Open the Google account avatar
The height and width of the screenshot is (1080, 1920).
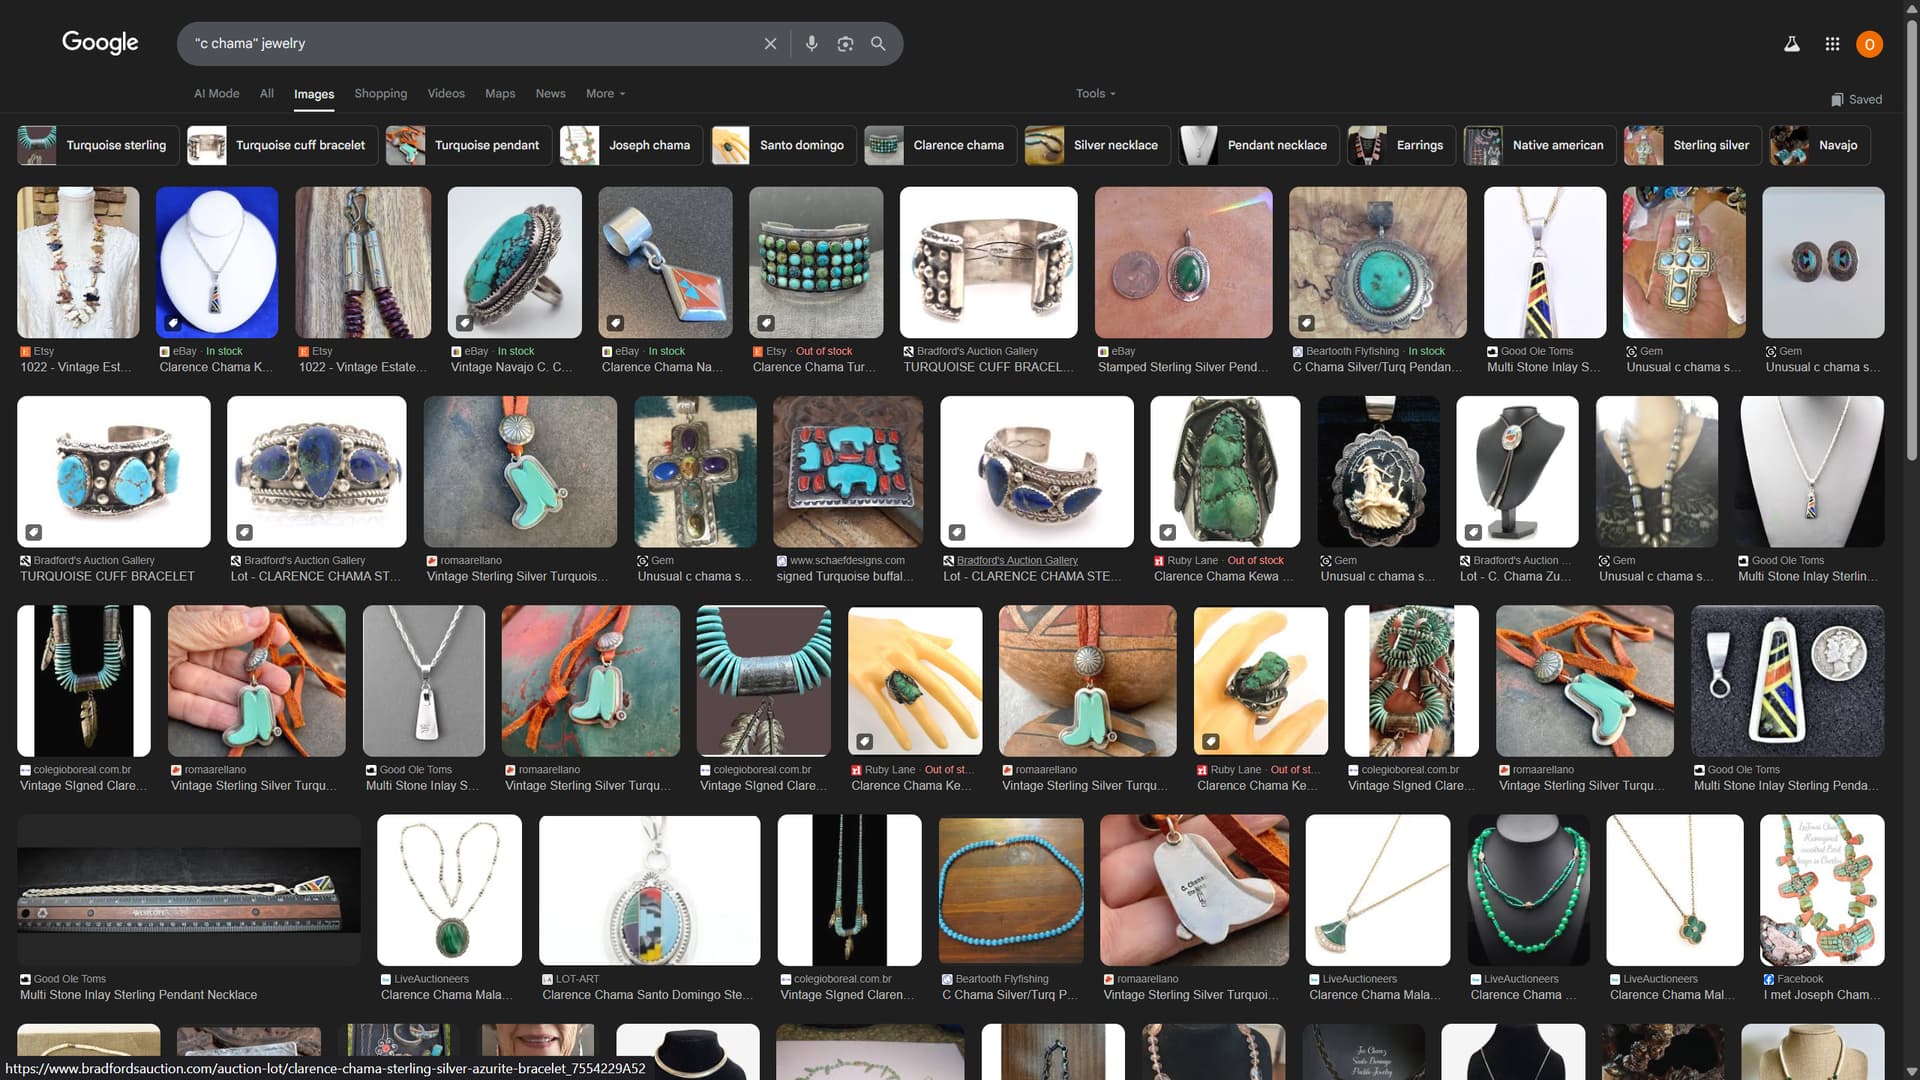pyautogui.click(x=1869, y=44)
